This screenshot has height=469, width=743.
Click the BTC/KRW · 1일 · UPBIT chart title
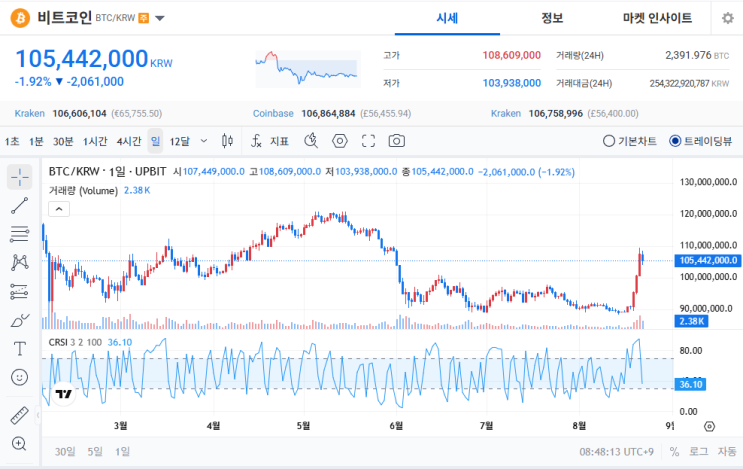[x=108, y=171]
